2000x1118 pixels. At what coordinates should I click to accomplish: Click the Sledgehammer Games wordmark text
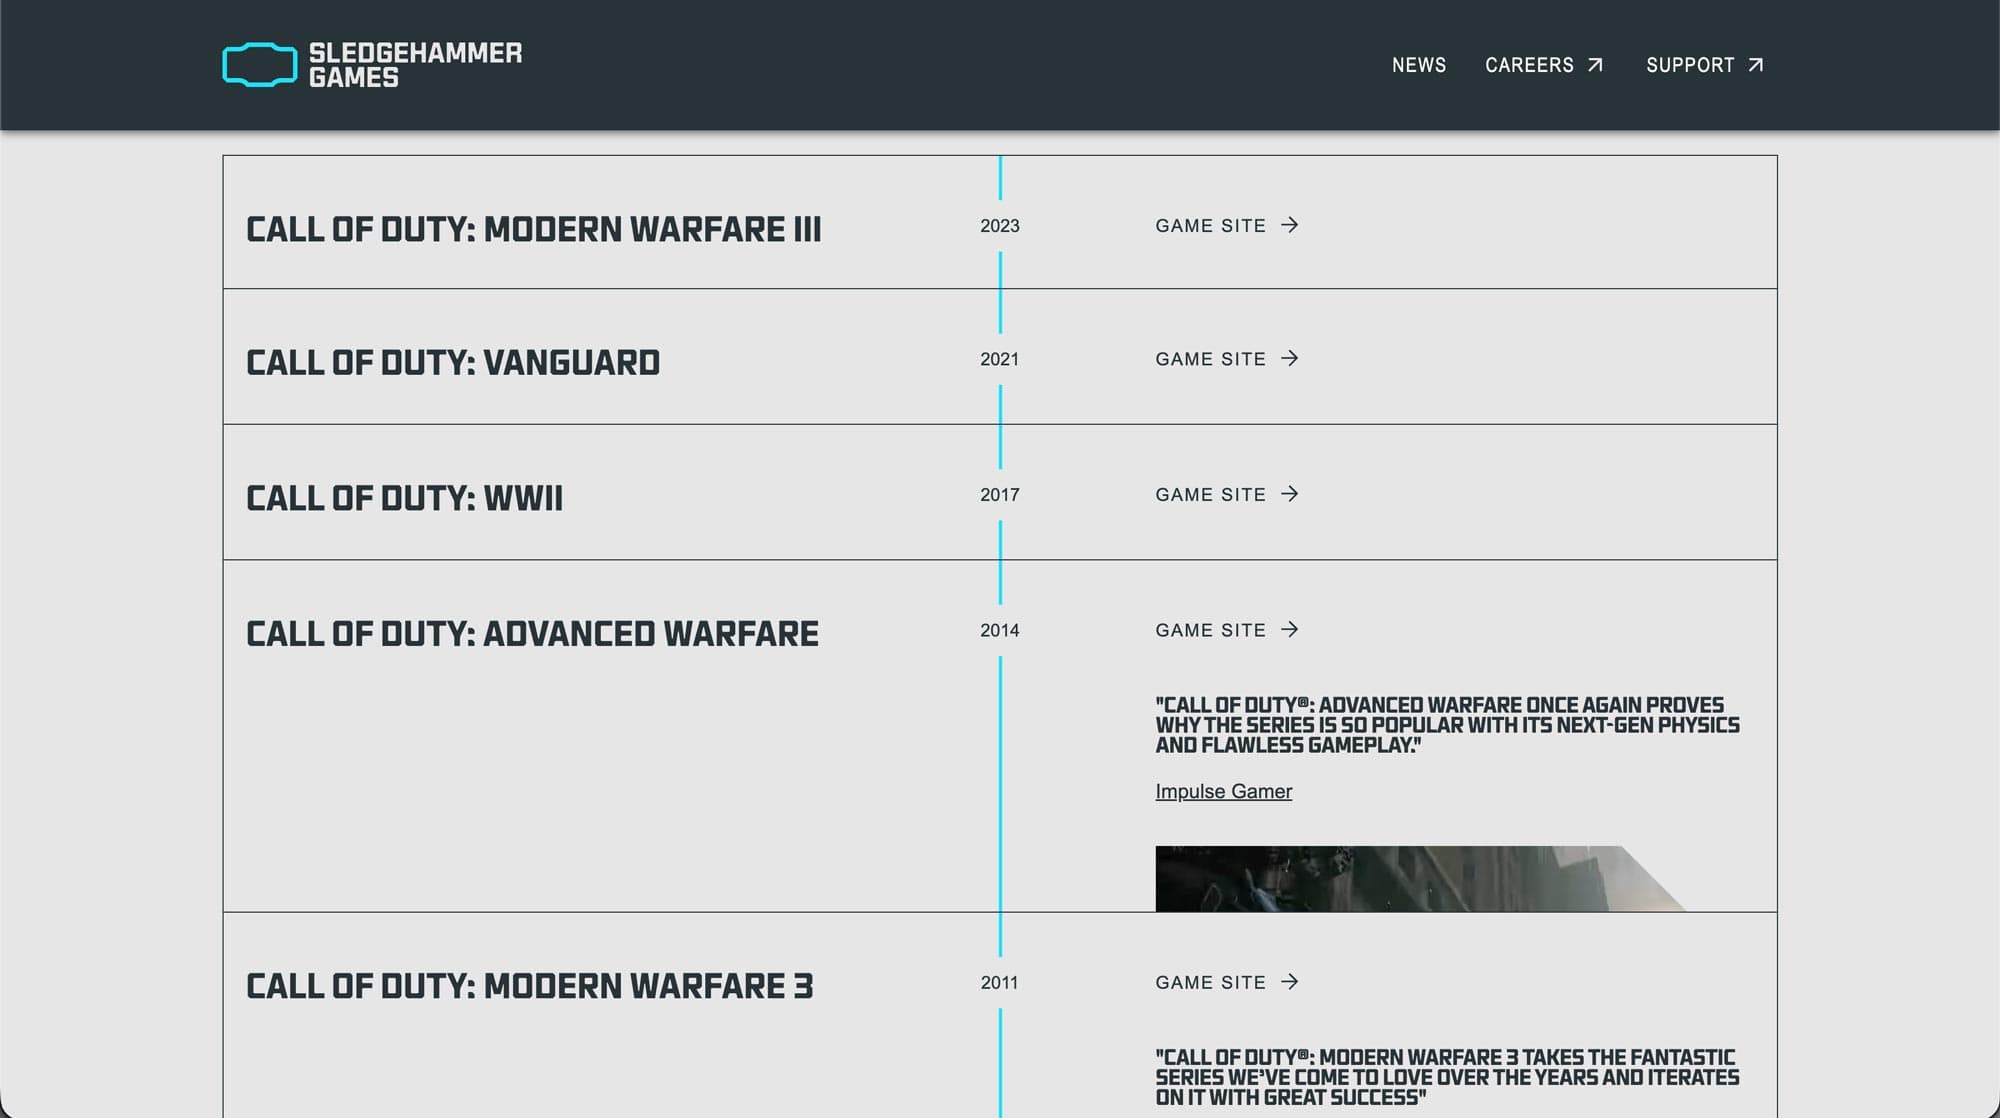[x=415, y=65]
